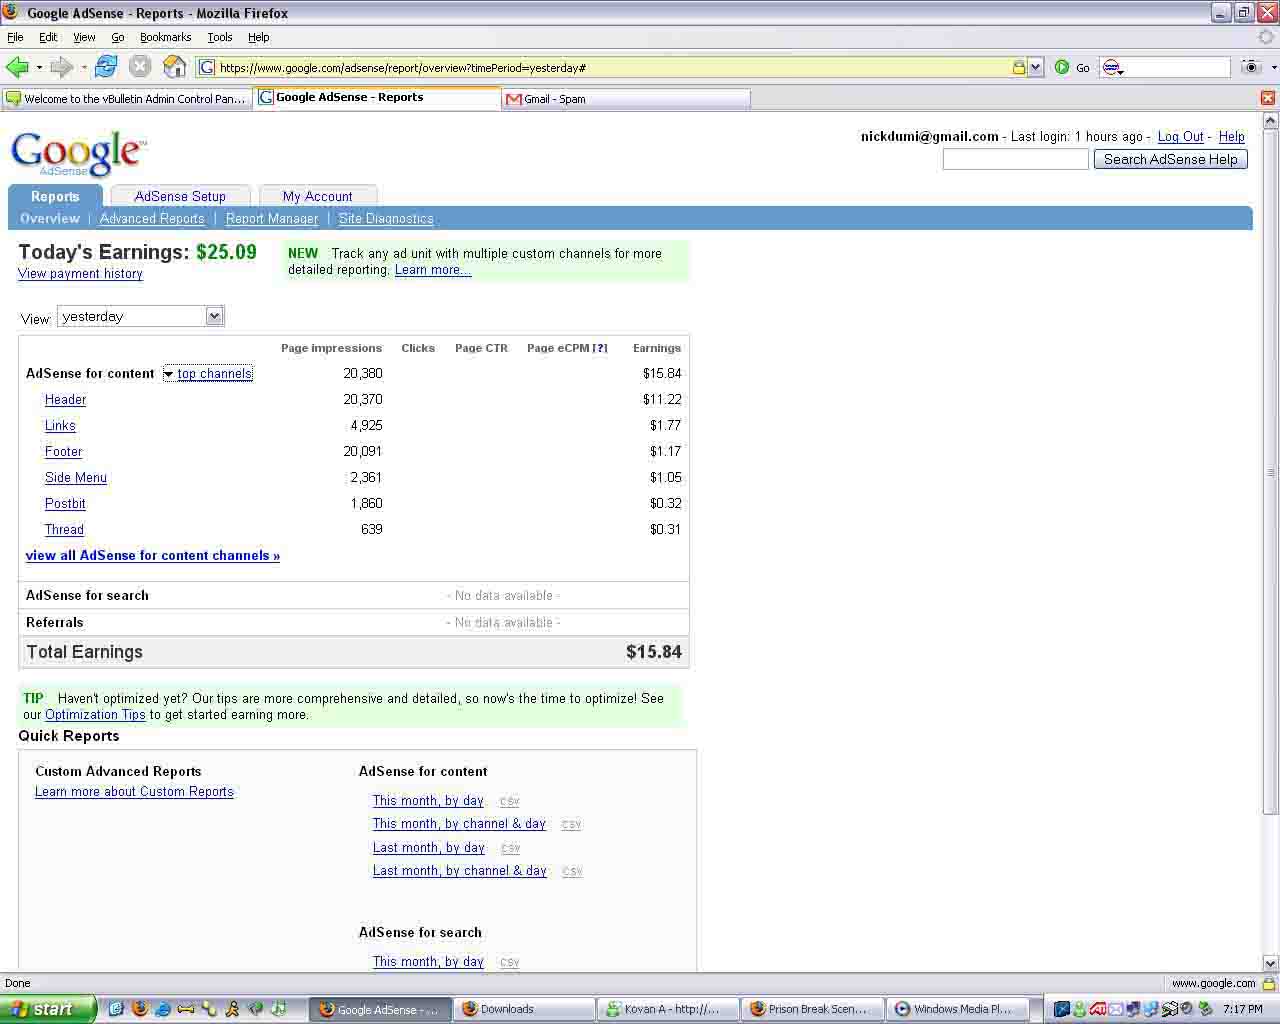The width and height of the screenshot is (1280, 1024).
Task: Download CSV for This month, by day content
Action: tap(510, 801)
